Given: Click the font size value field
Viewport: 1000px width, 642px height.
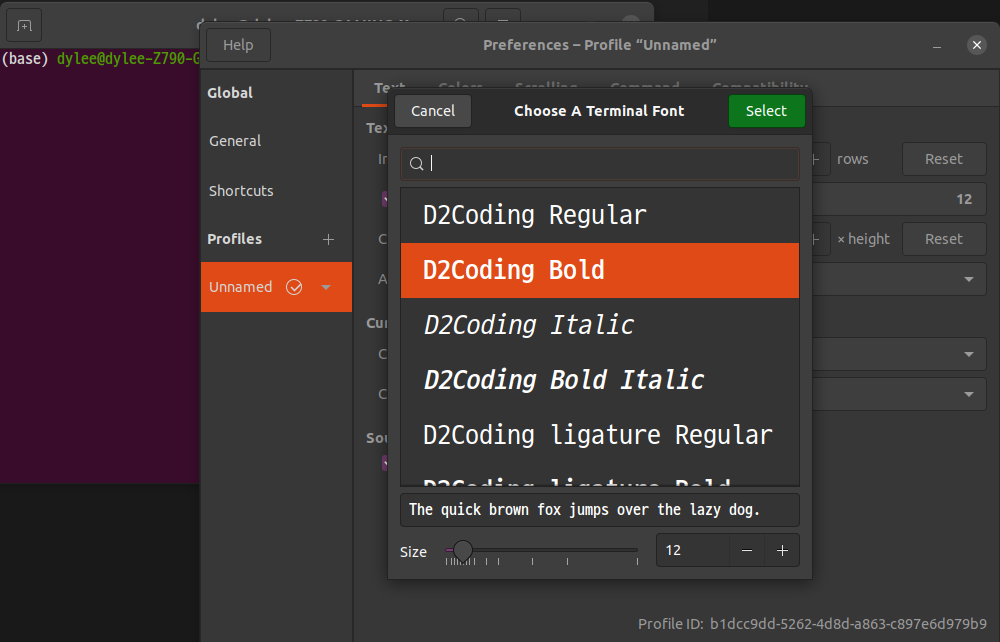Looking at the screenshot, I should coord(693,550).
